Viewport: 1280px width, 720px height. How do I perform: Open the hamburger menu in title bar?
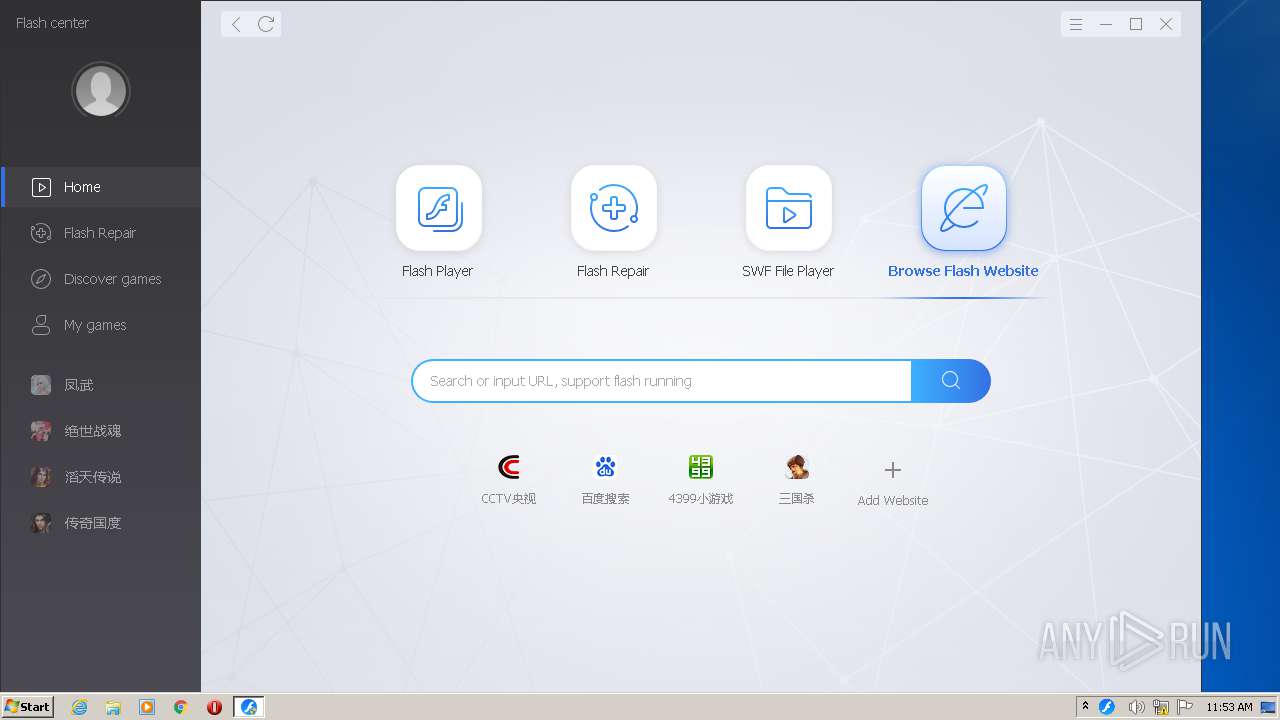(x=1076, y=24)
